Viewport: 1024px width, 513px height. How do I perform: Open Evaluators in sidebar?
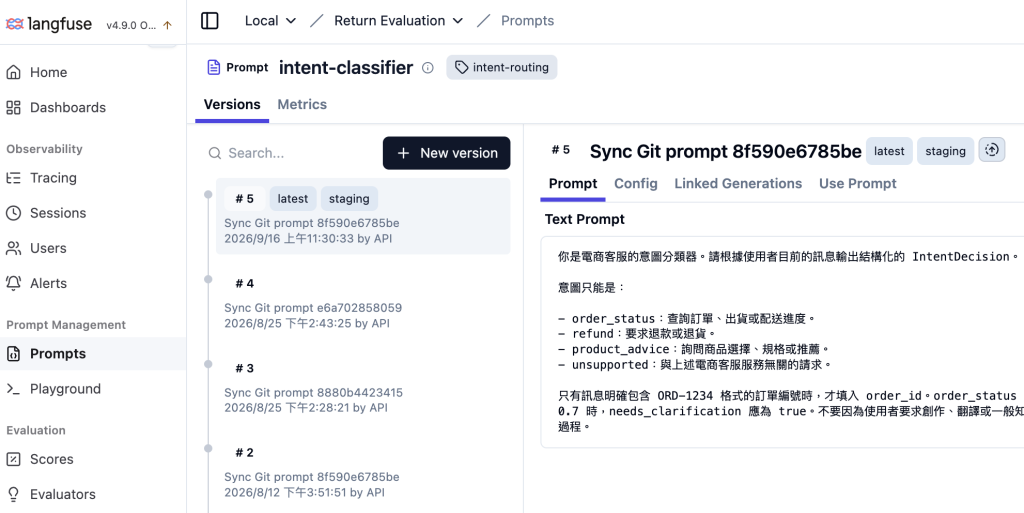93,495
